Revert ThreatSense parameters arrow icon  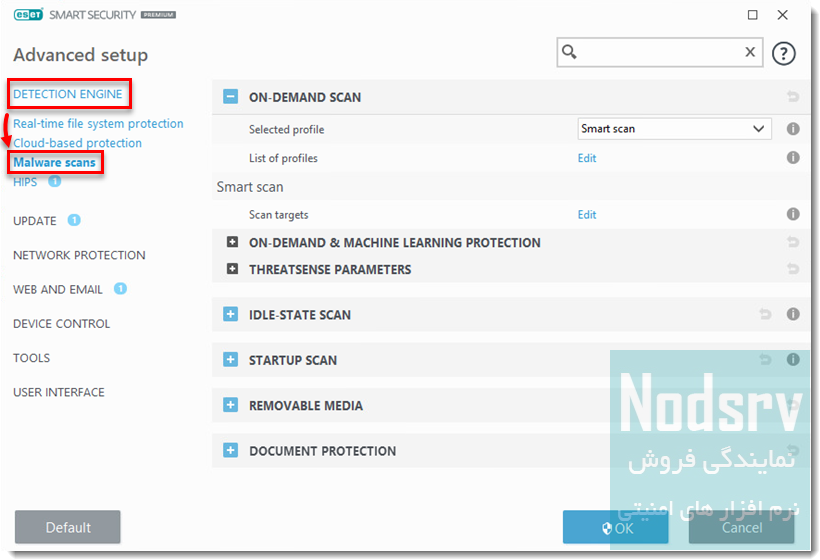coord(793,269)
